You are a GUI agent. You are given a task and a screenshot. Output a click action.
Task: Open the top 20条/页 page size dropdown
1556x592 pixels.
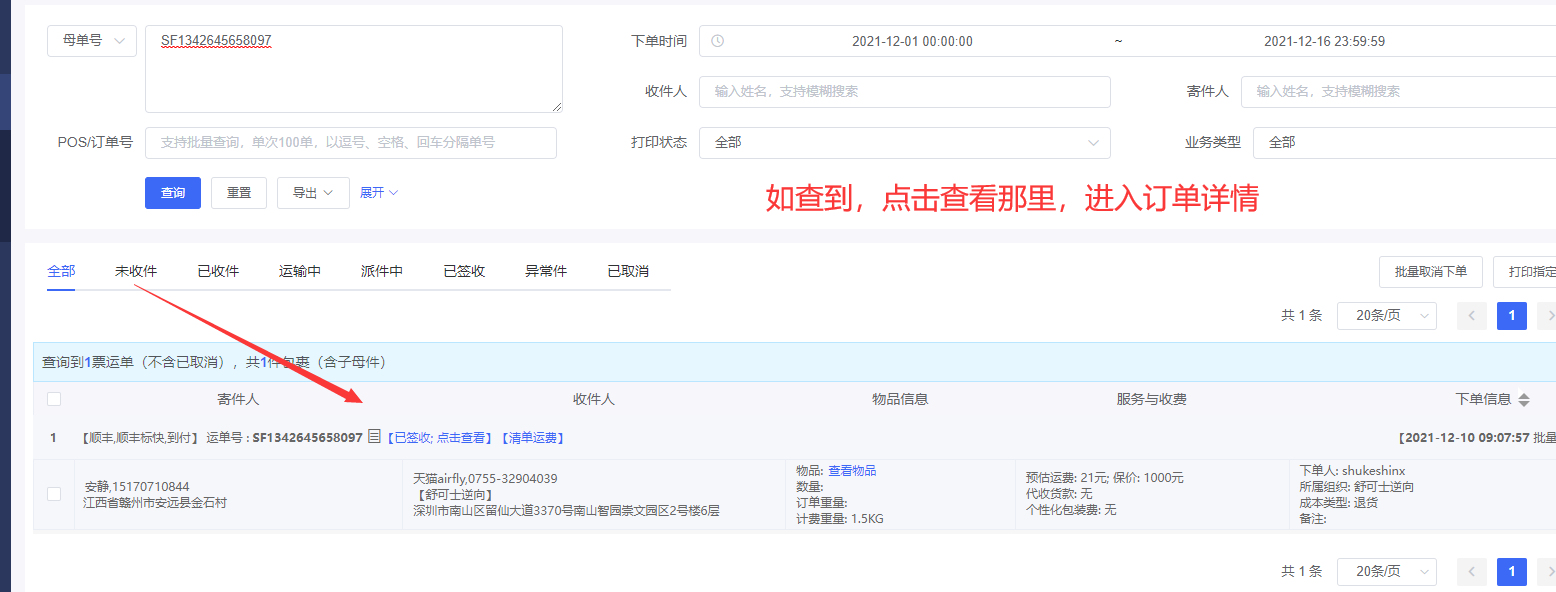(1387, 316)
